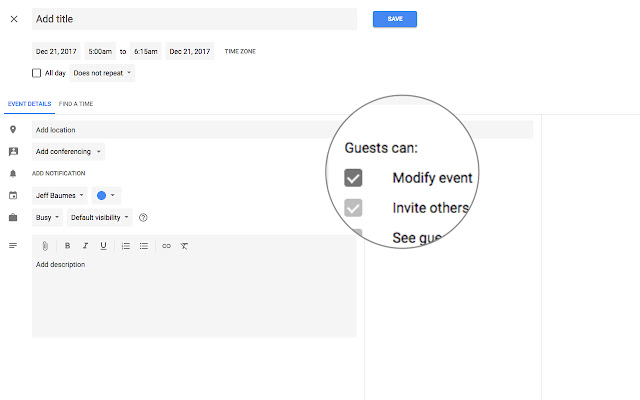Toggle the Invite others checkbox
The height and width of the screenshot is (400, 640).
(x=353, y=208)
